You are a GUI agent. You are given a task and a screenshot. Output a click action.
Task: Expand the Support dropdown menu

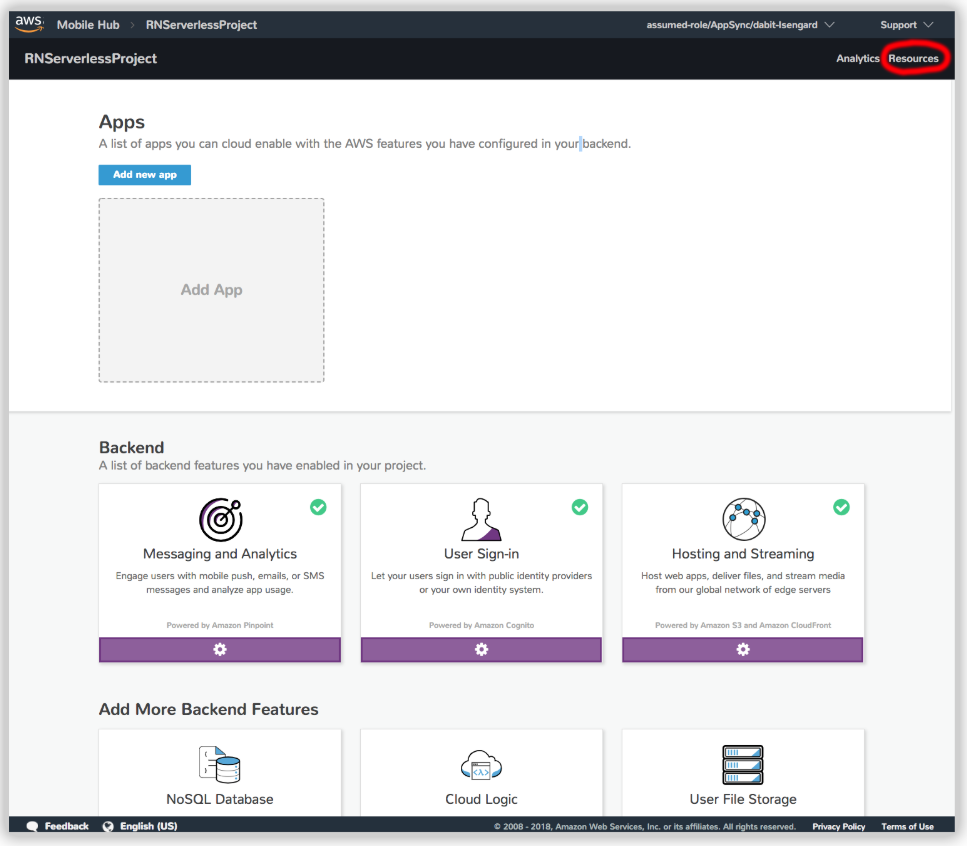(x=907, y=25)
